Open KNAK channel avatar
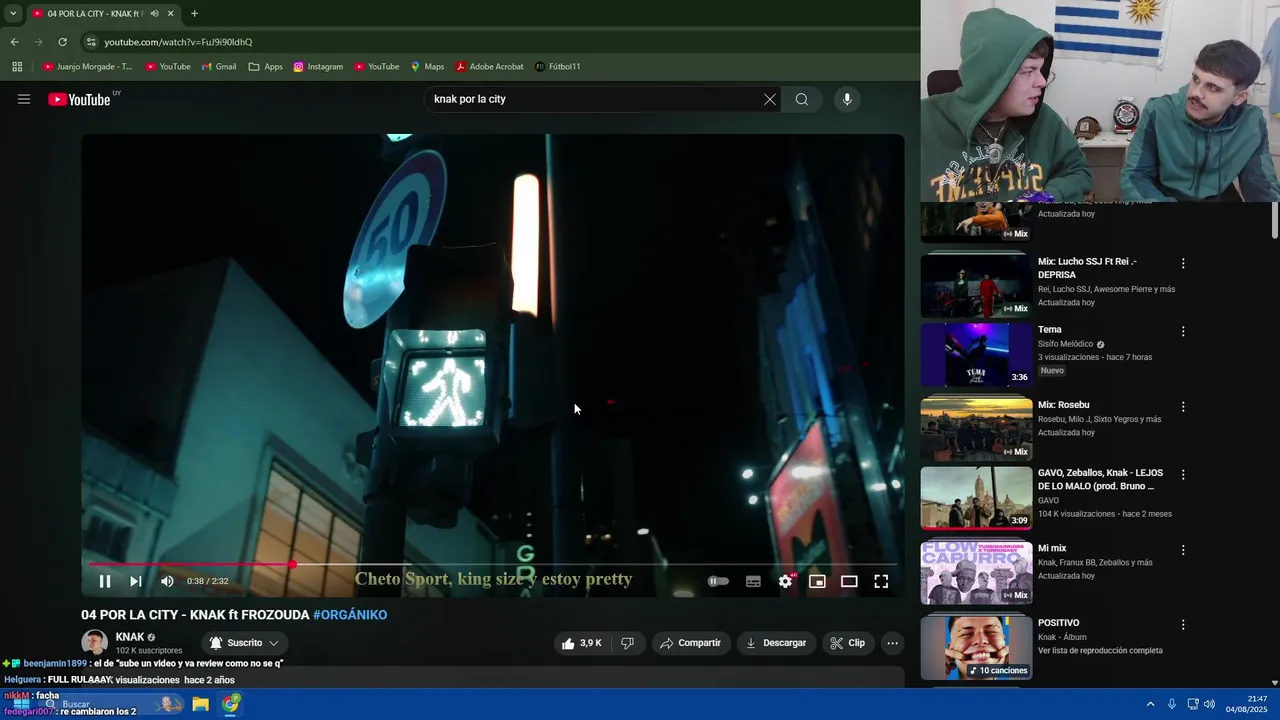This screenshot has width=1280, height=720. tap(94, 643)
